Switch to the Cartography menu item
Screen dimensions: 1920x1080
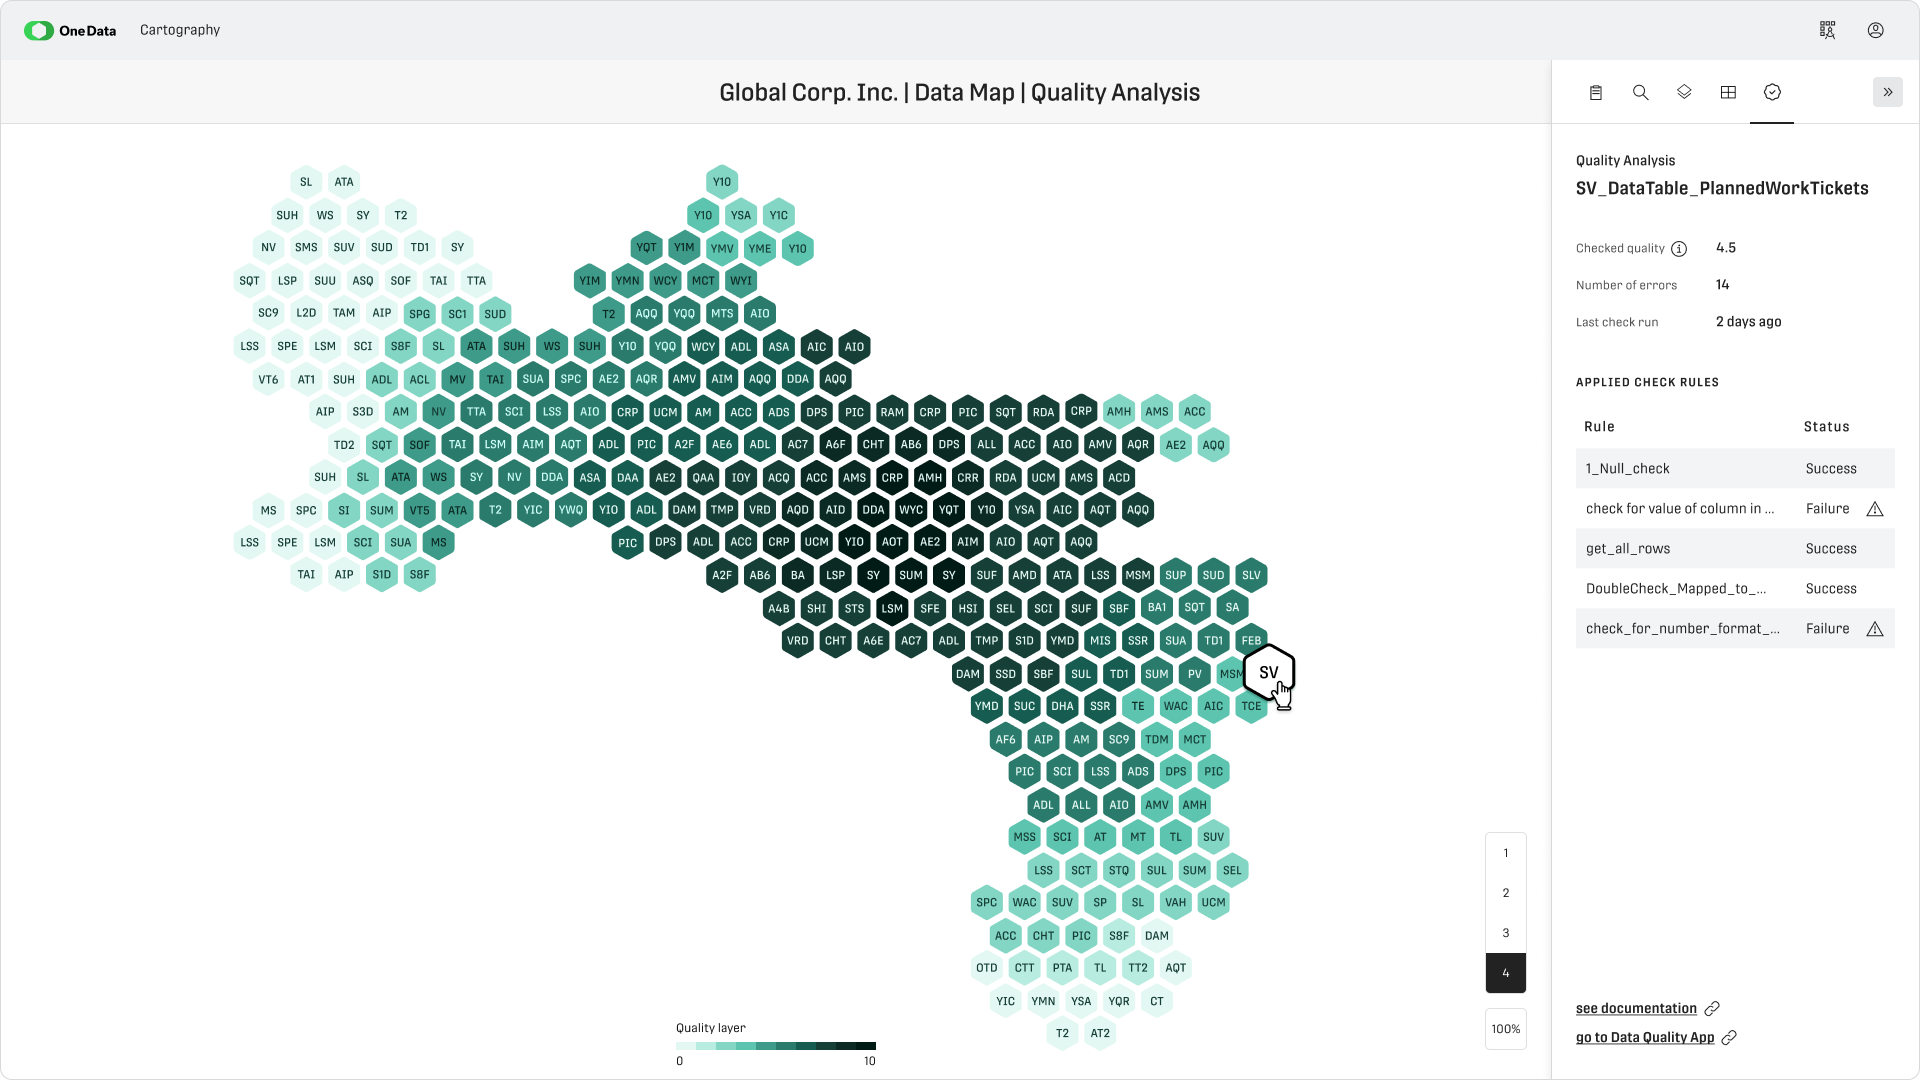tap(179, 30)
